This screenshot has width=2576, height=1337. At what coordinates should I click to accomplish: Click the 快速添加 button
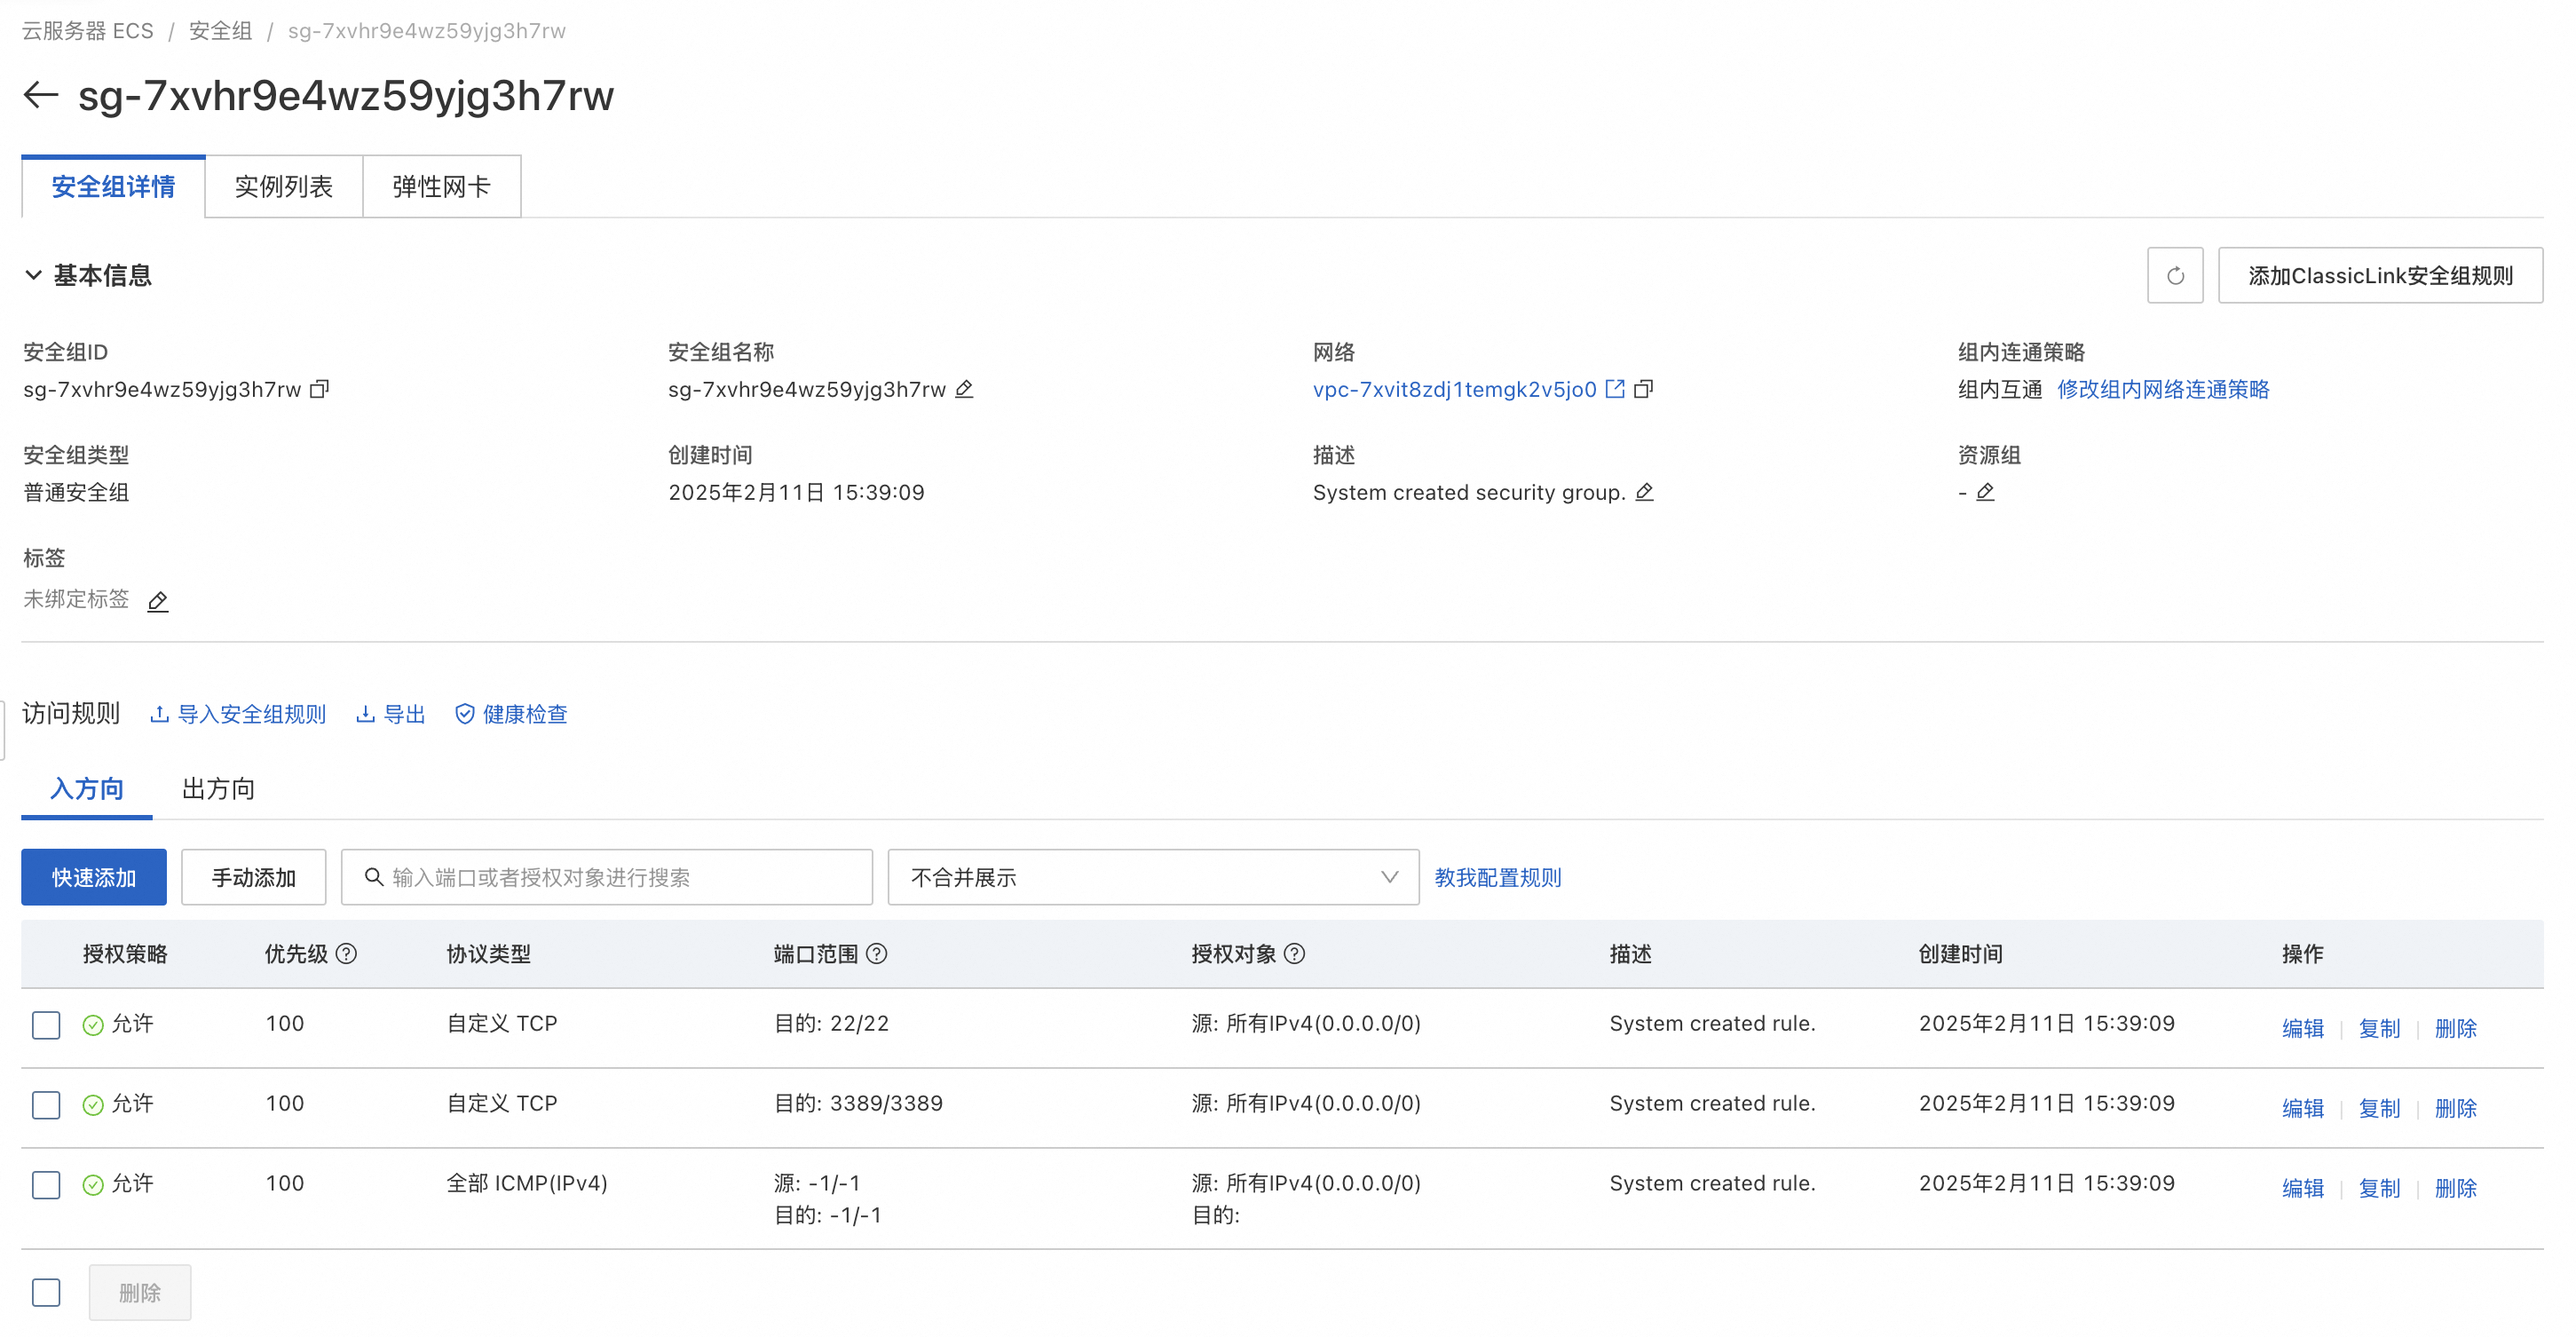coord(94,877)
